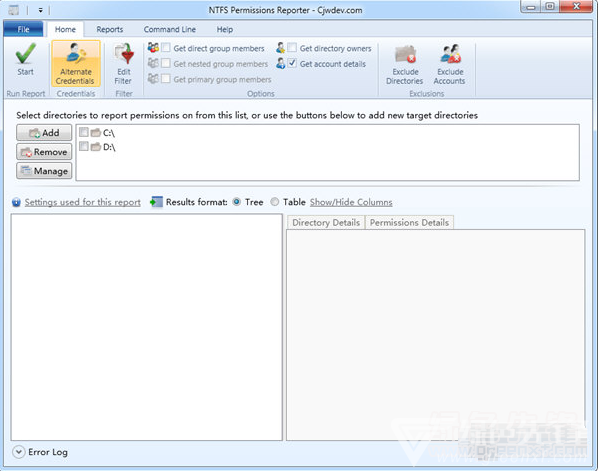Click inside the results tree pane
This screenshot has height=471, width=598.
pos(147,327)
